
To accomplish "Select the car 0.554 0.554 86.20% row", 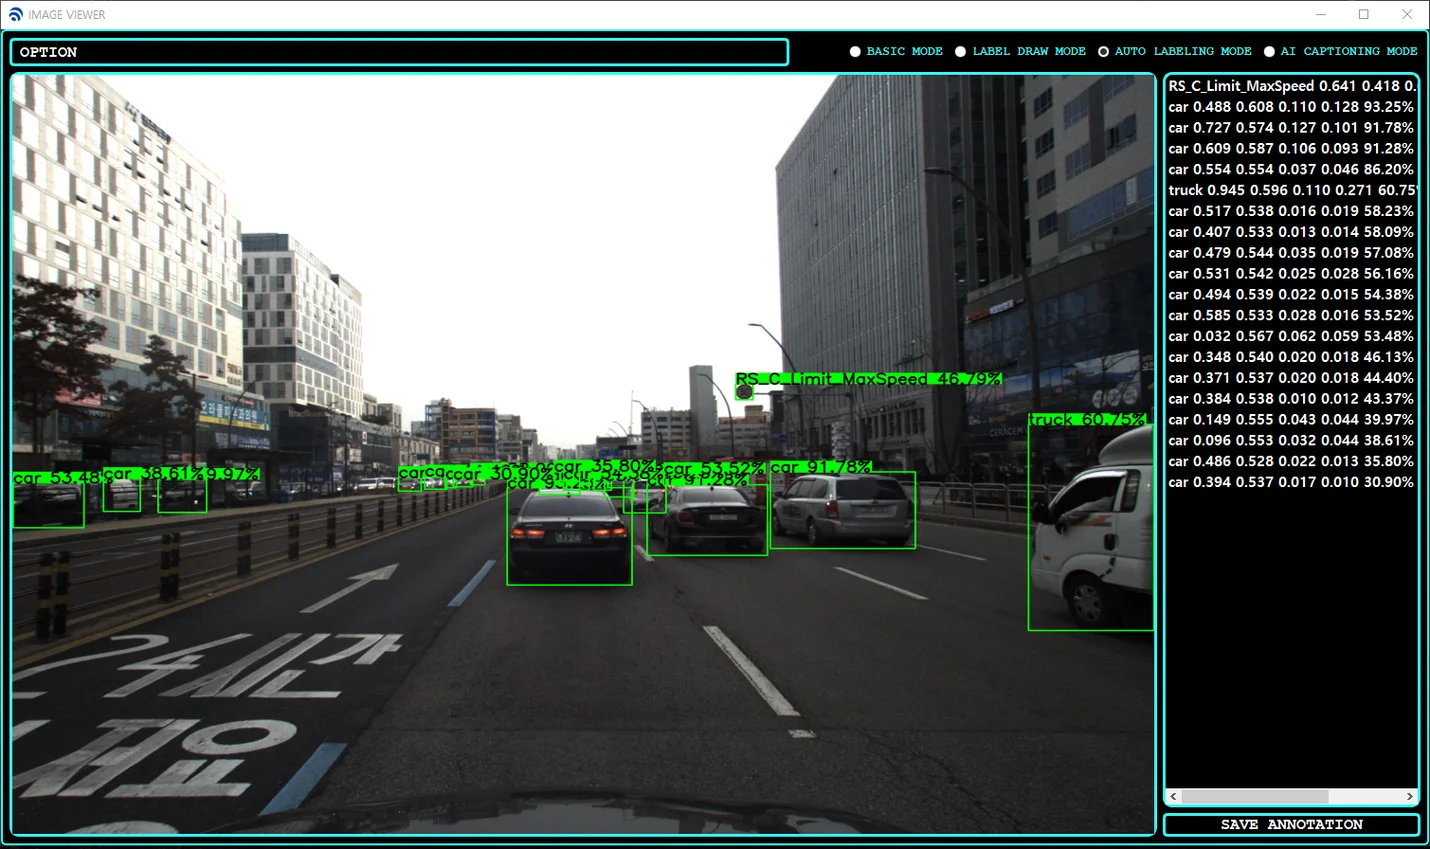I will [1292, 169].
